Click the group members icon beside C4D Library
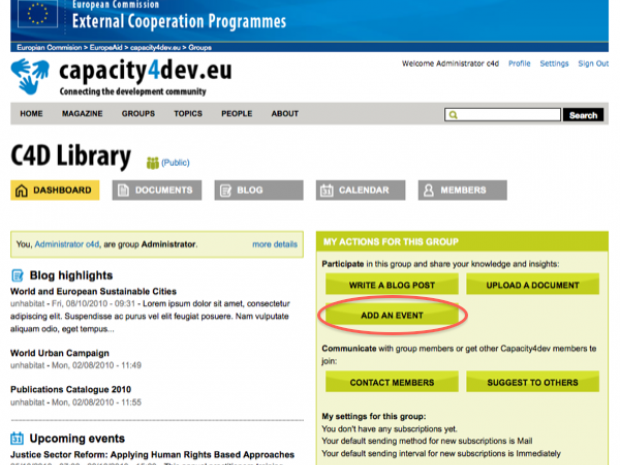Screen dimensions: 620x465 coord(153,162)
